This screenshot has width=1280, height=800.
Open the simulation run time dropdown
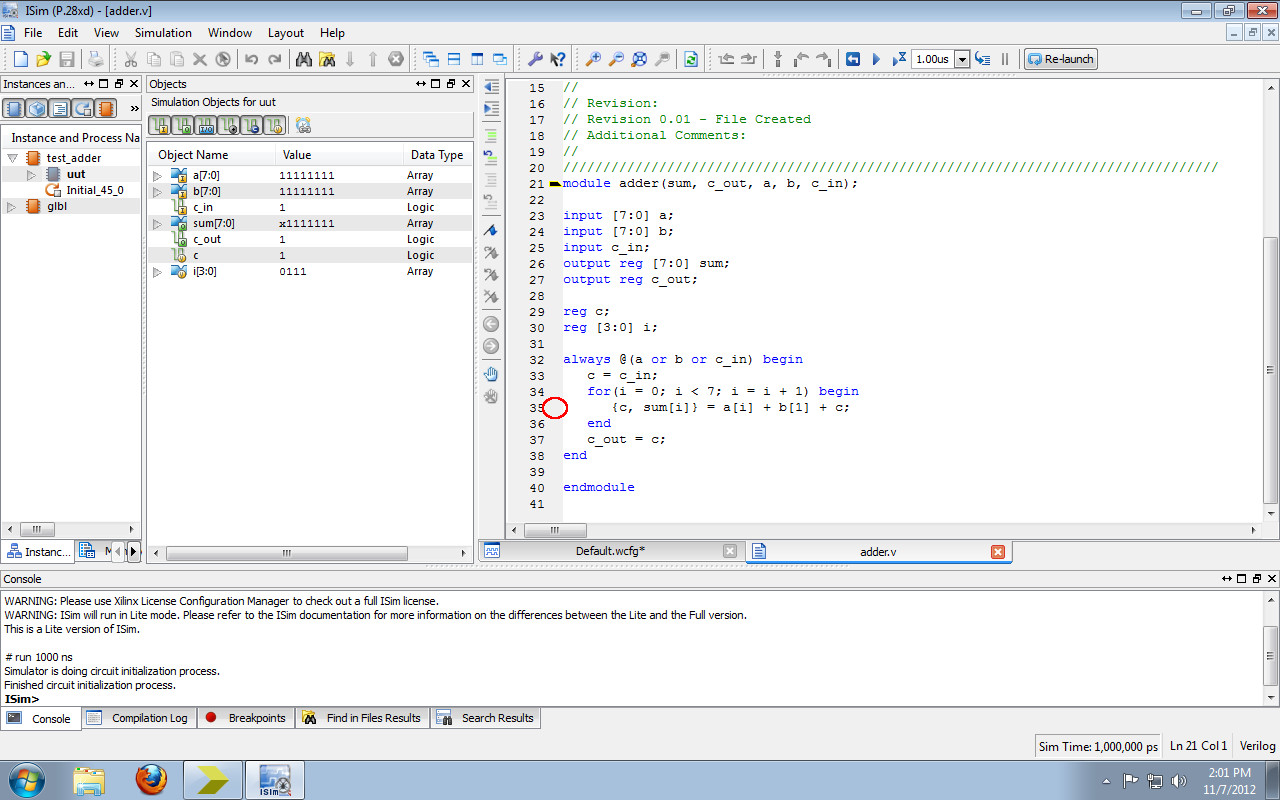tap(962, 59)
